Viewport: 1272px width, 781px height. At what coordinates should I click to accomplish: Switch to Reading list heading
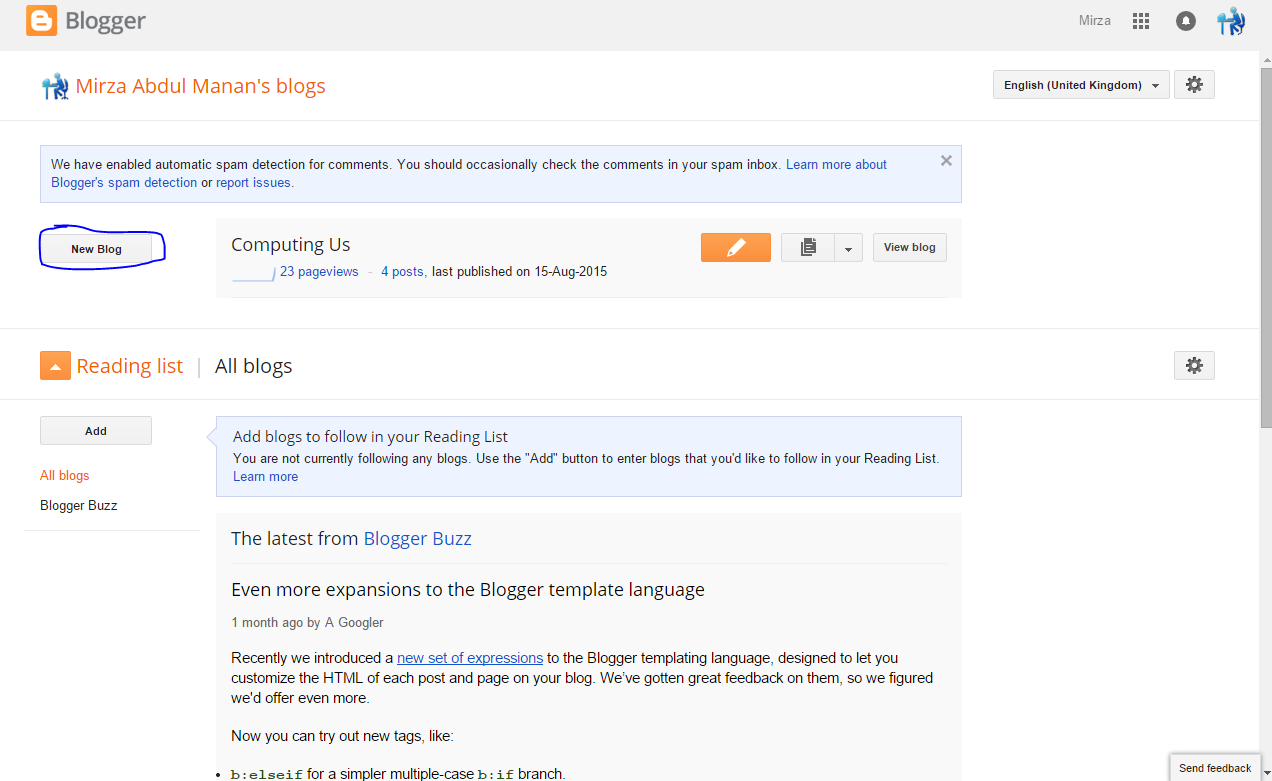coord(130,366)
